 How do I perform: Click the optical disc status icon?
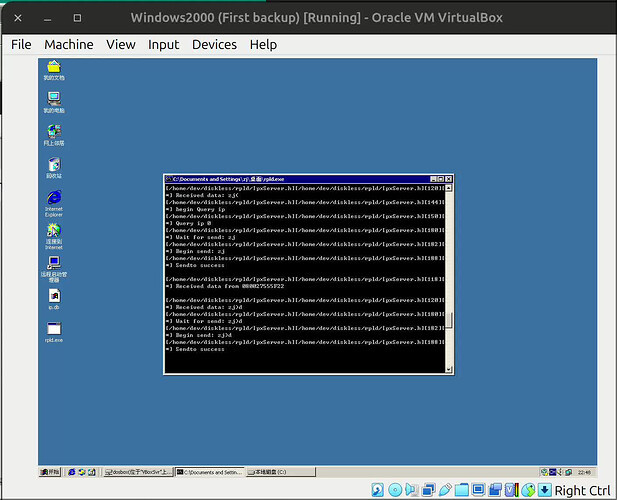(395, 490)
